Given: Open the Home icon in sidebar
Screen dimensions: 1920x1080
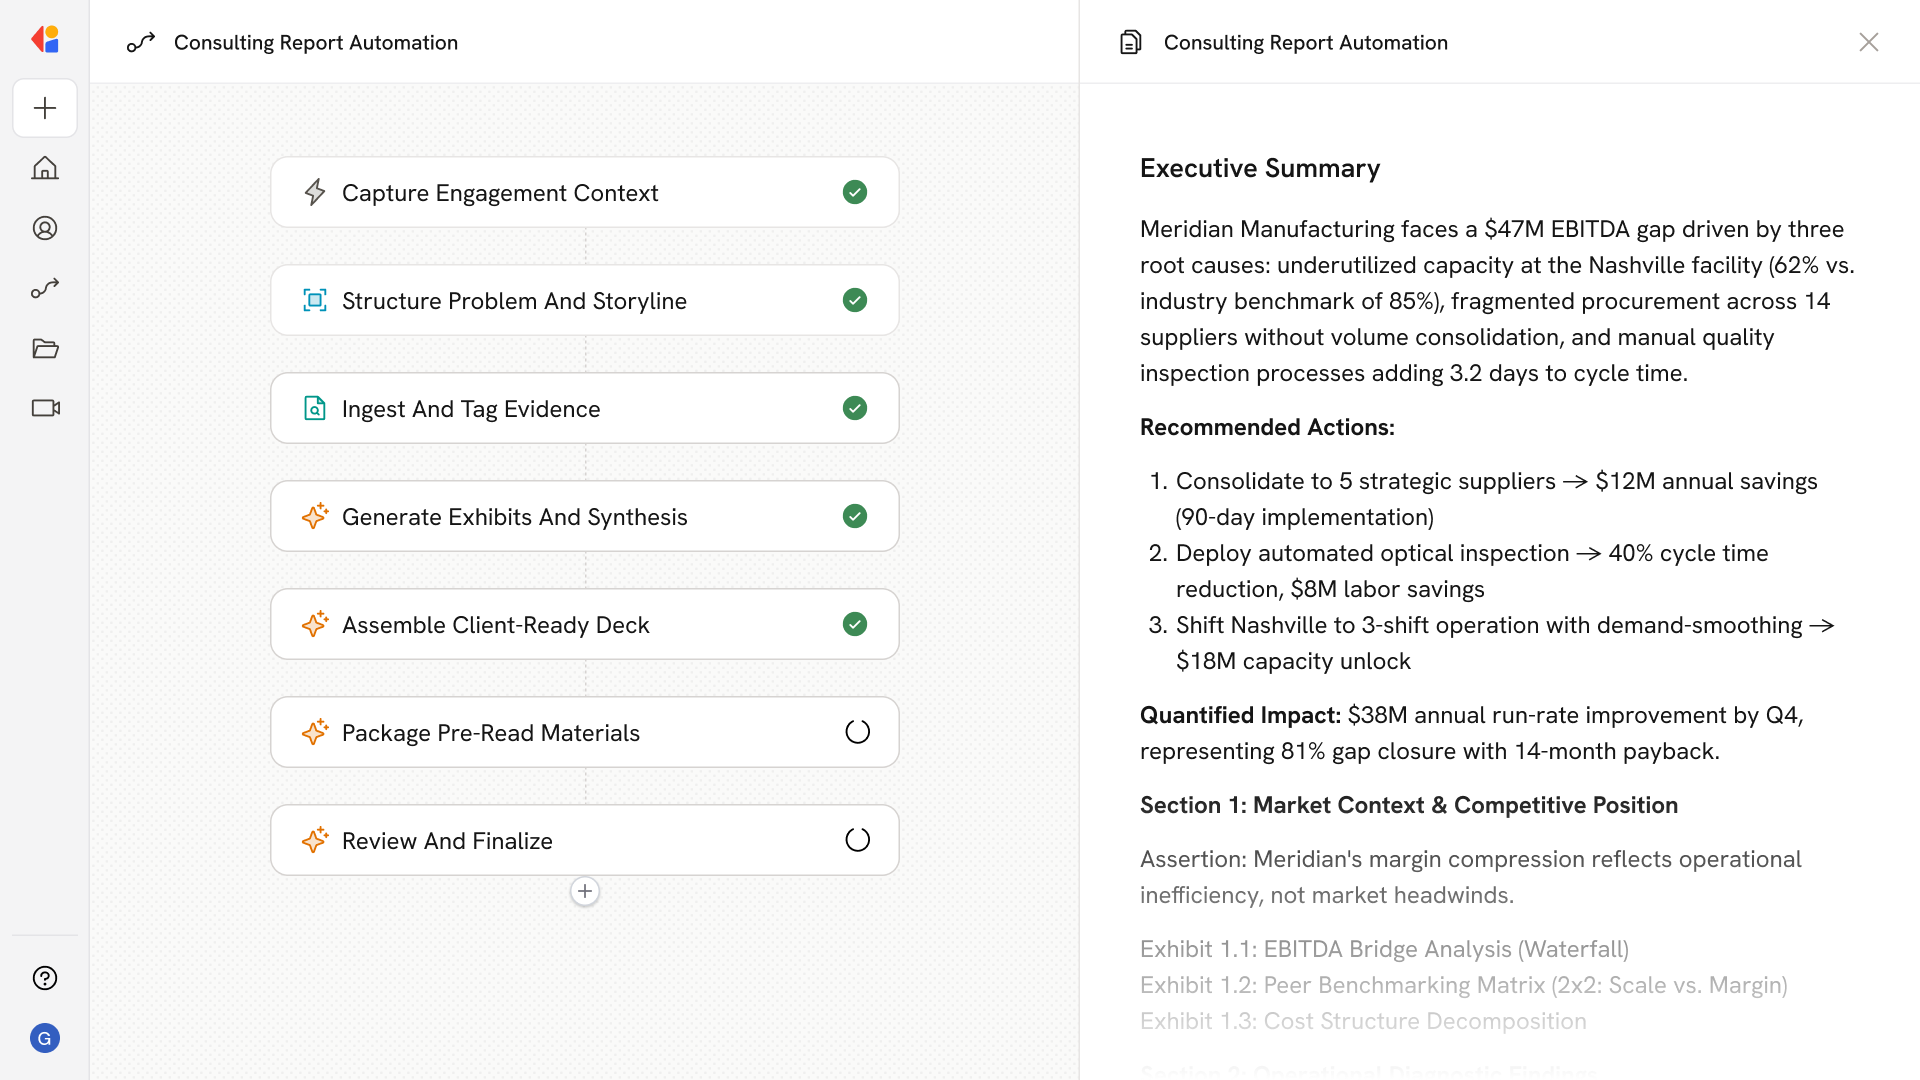Looking at the screenshot, I should coord(45,168).
